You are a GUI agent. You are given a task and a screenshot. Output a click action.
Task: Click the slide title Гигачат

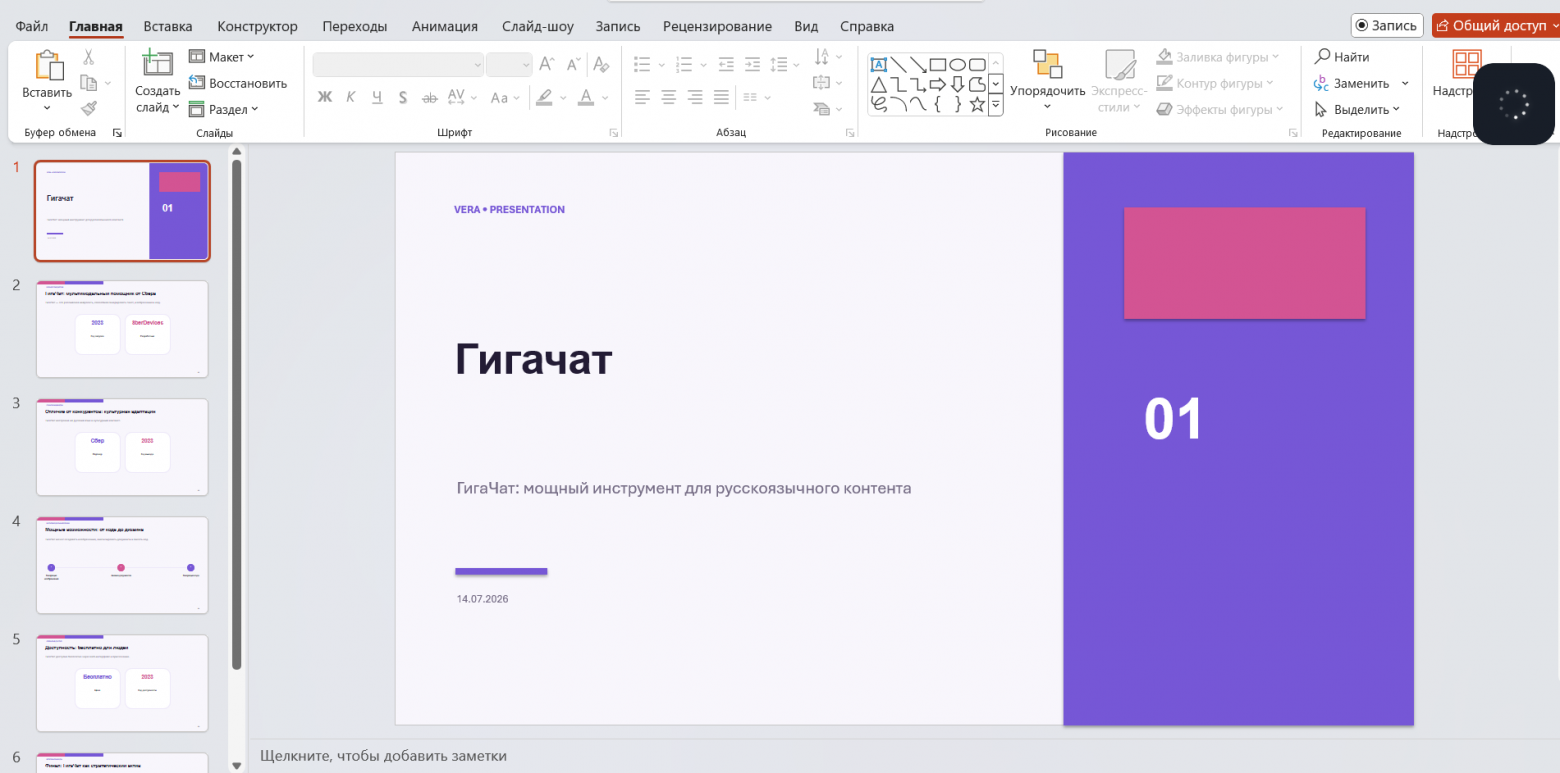[x=534, y=359]
